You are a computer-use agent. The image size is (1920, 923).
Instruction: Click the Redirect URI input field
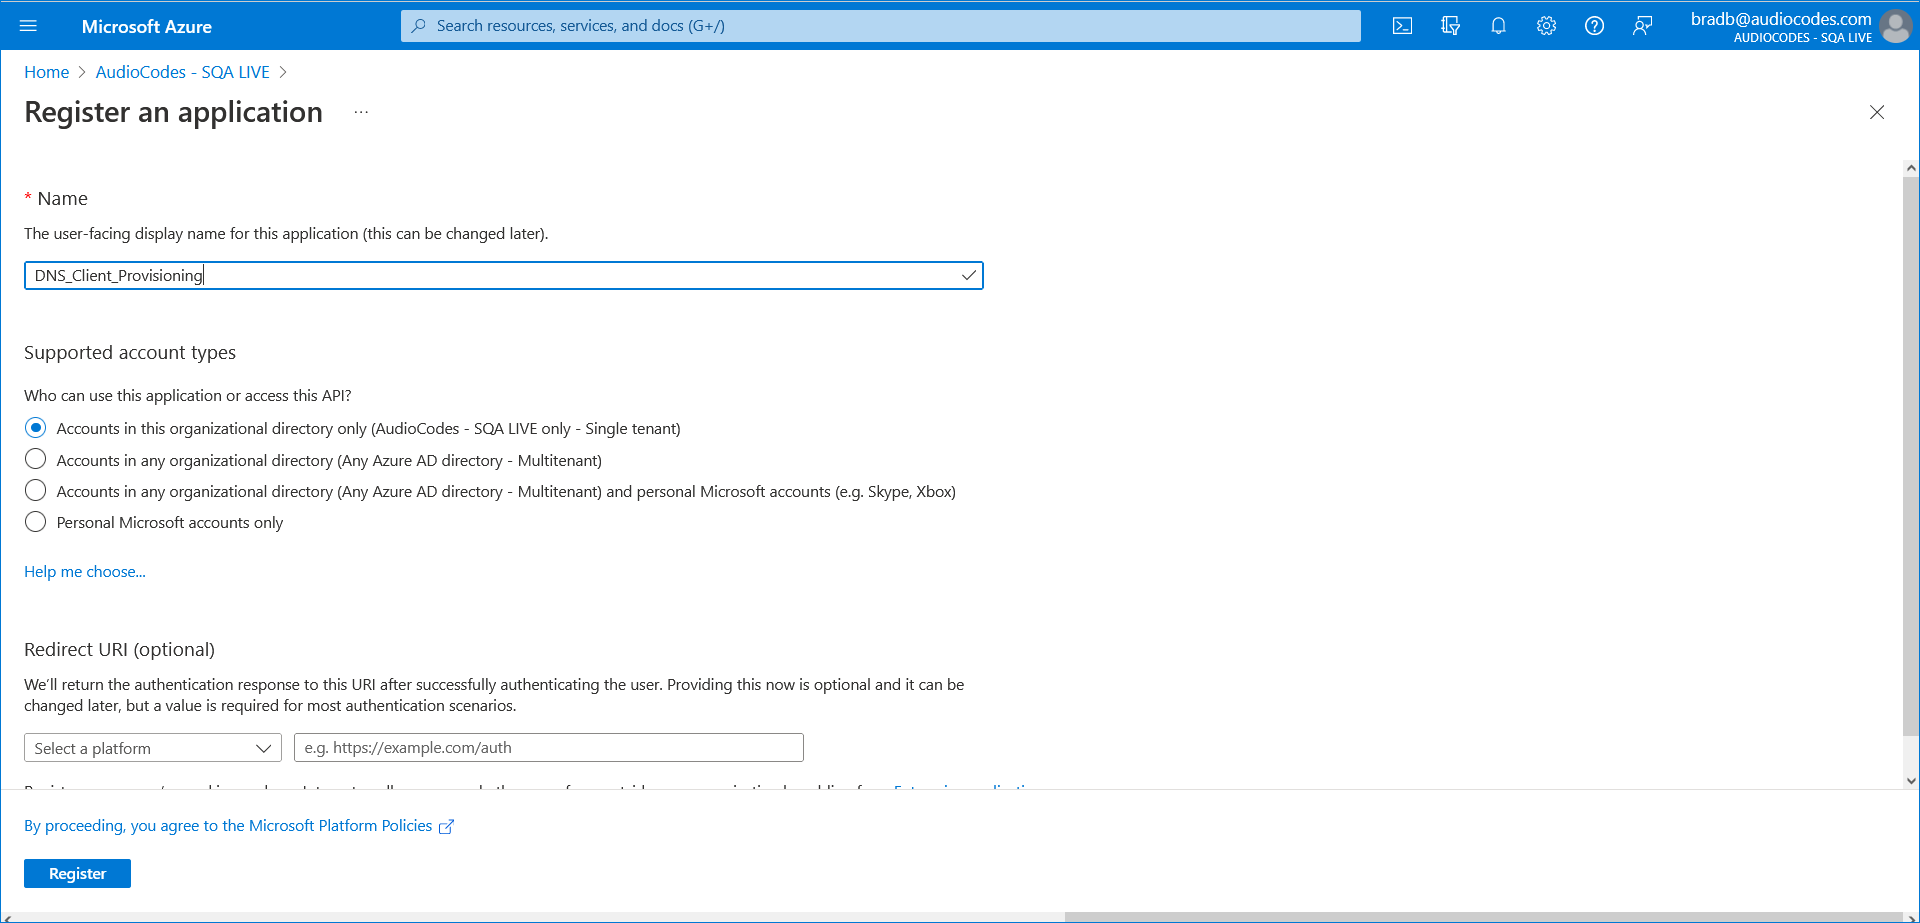(548, 747)
